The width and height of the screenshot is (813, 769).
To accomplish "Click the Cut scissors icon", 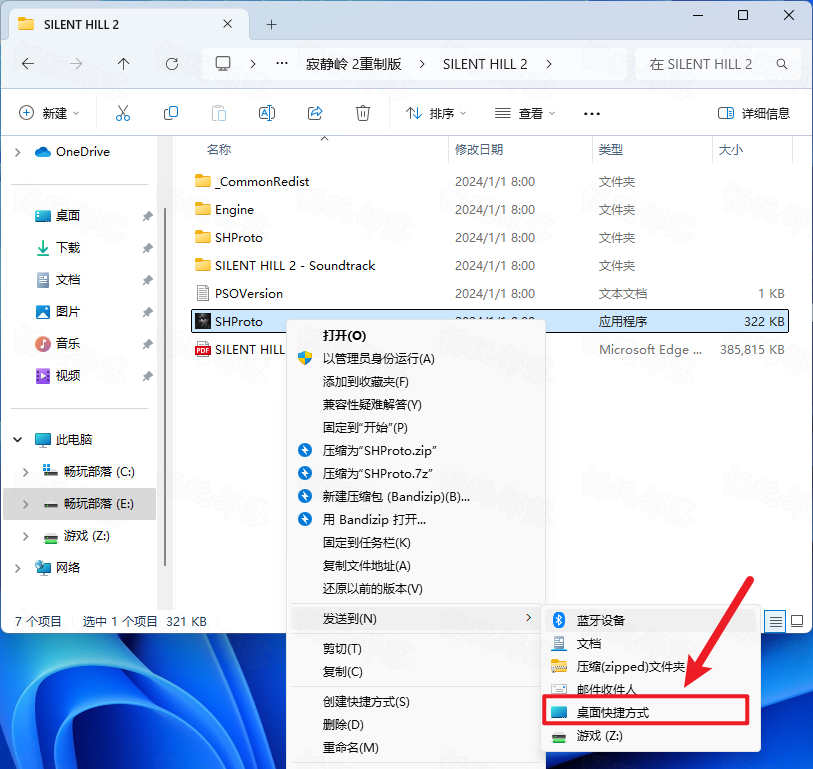I will [123, 113].
